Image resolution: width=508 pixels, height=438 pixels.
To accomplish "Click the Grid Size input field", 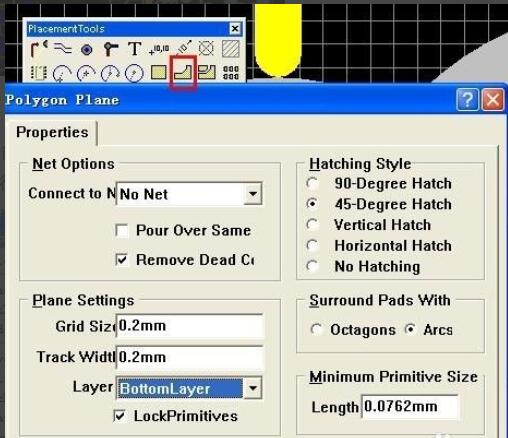I will pos(189,326).
